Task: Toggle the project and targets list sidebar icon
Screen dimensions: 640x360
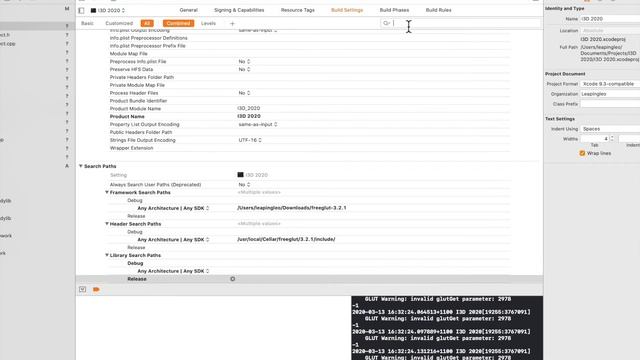Action: click(x=81, y=11)
